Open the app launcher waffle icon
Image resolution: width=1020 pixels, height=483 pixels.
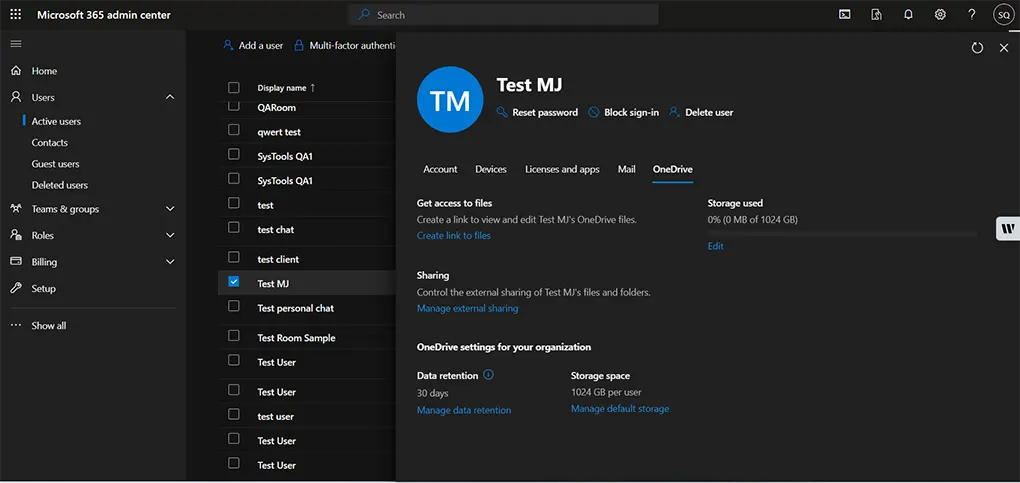[x=16, y=14]
